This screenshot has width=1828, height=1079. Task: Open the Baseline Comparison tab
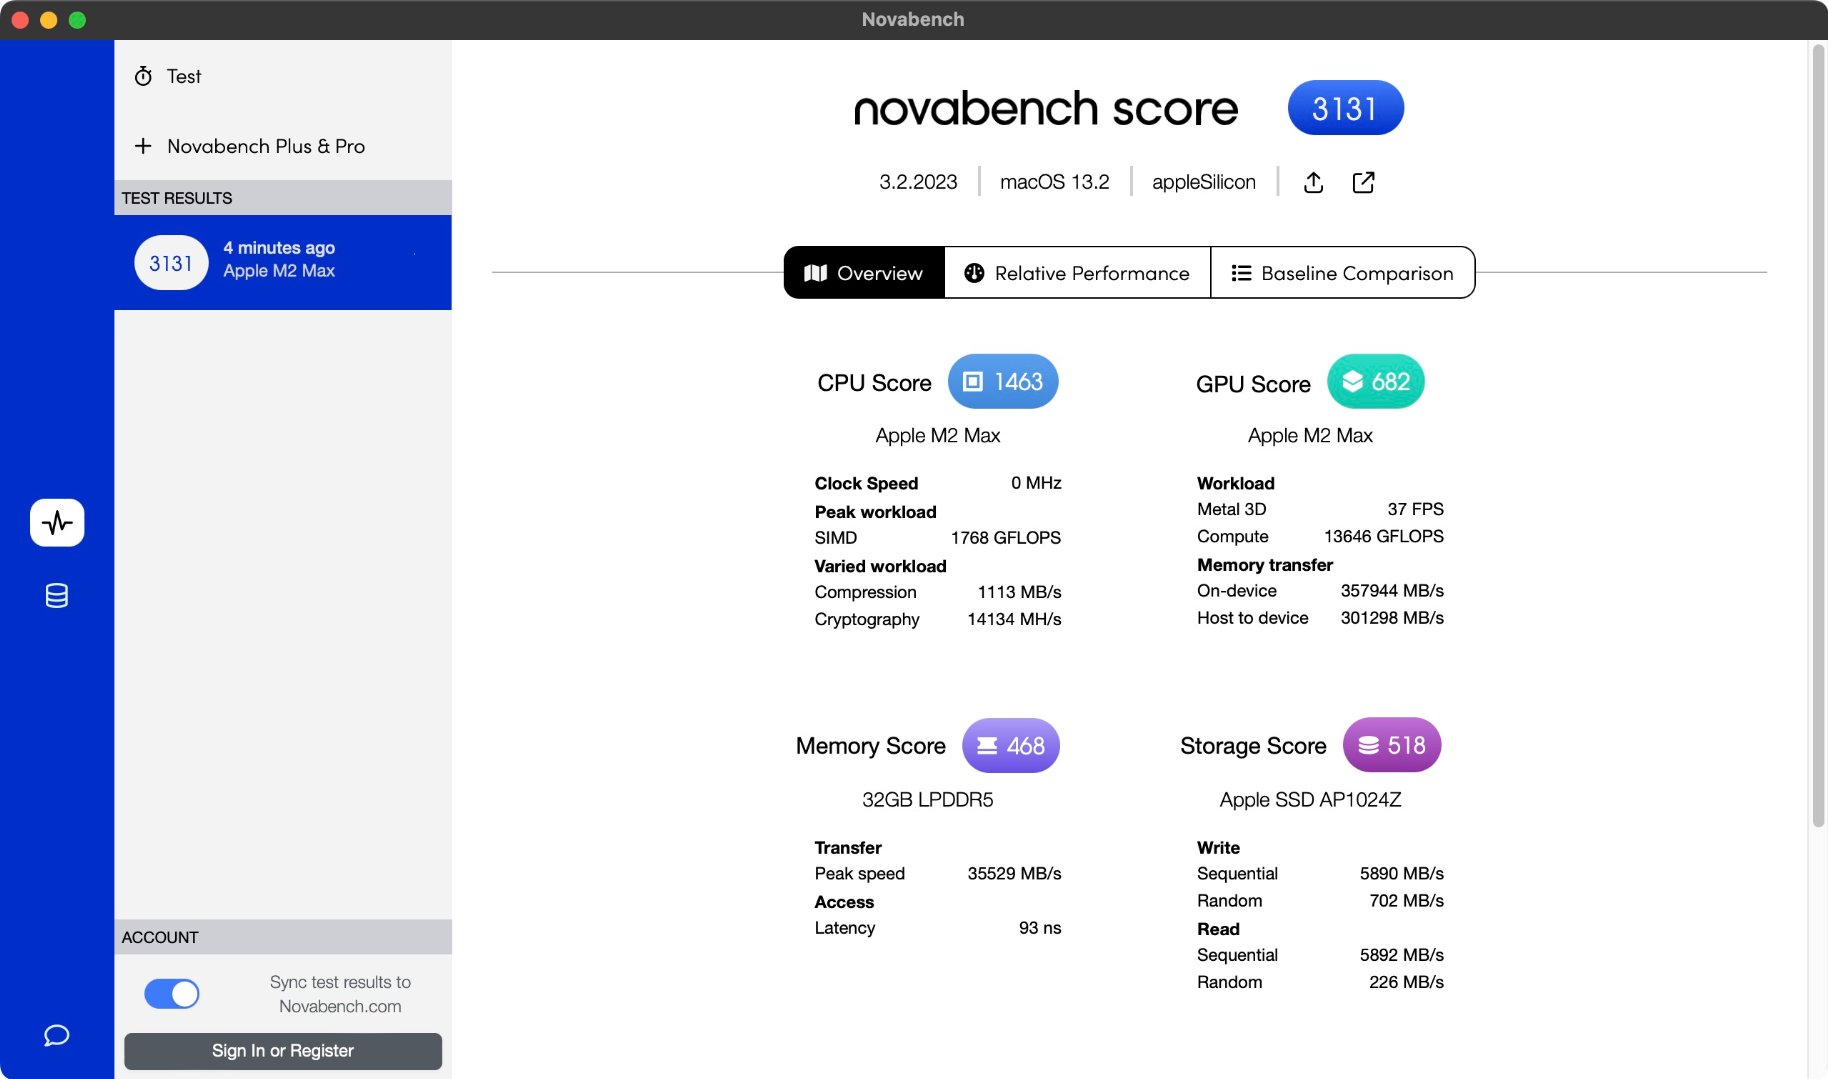pos(1342,273)
